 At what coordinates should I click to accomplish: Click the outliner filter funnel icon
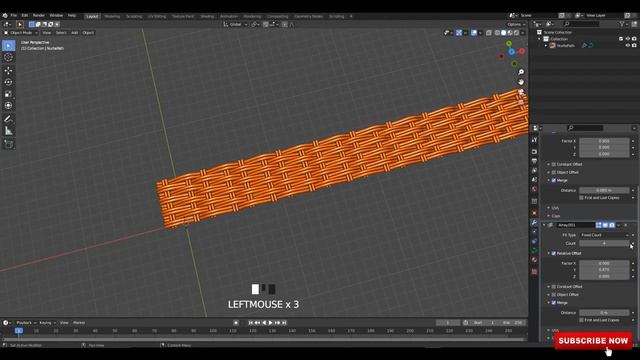pos(622,24)
